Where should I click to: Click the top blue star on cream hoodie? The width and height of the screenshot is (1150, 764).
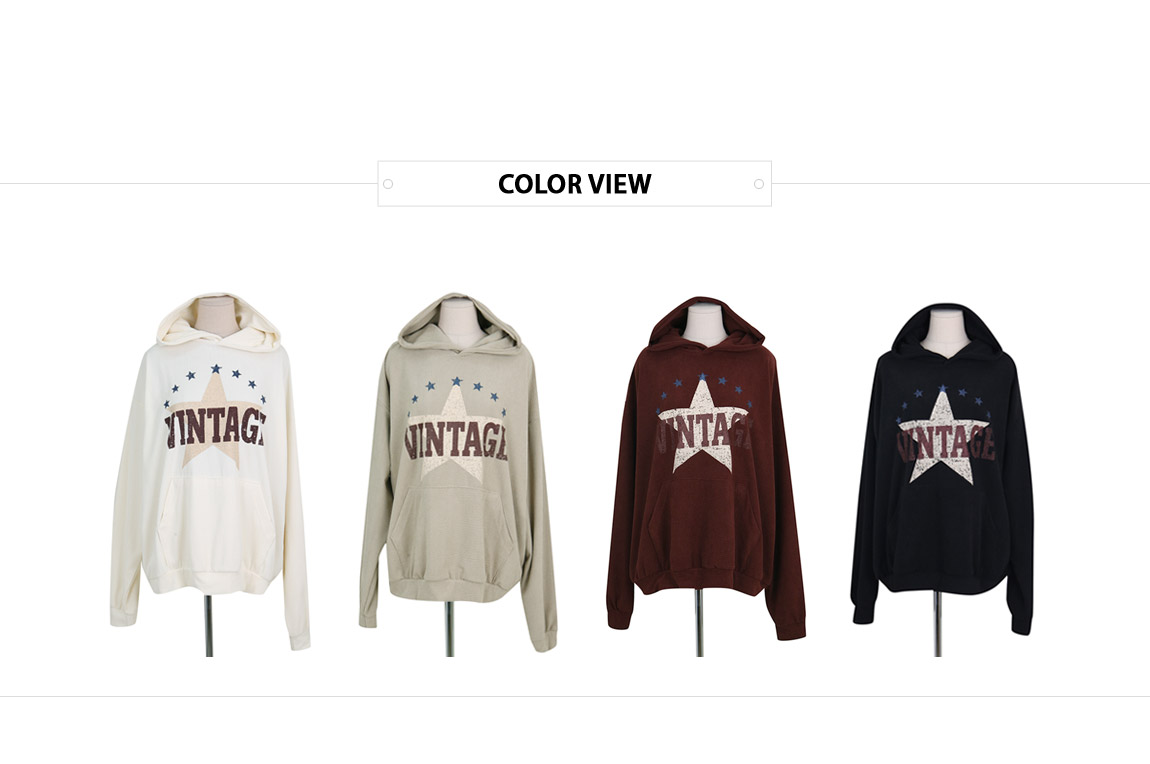[216, 369]
